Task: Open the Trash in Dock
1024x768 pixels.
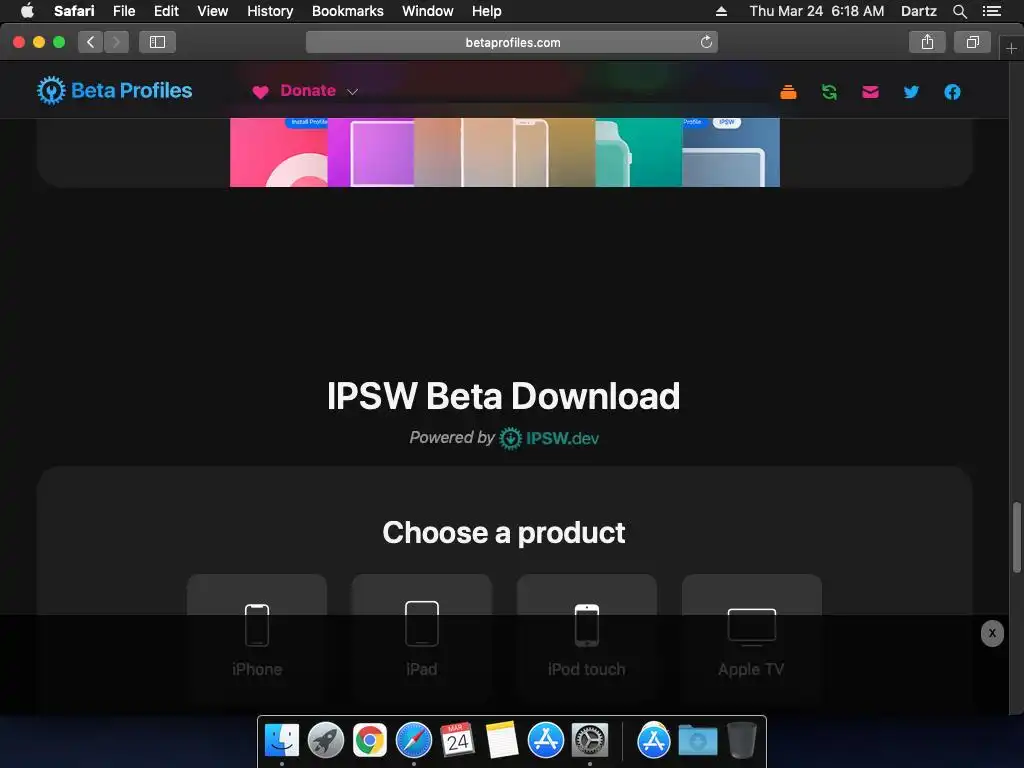Action: point(742,741)
